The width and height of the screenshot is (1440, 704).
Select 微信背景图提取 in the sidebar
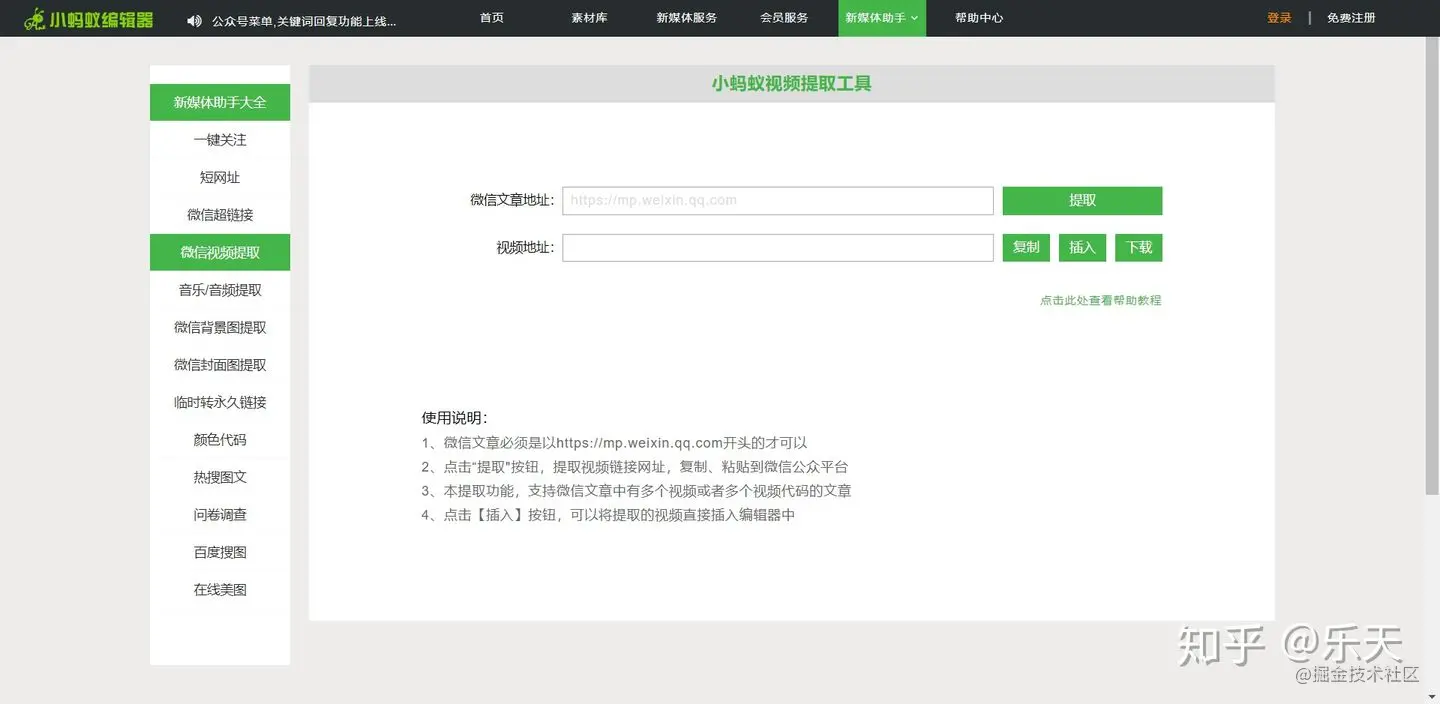pos(219,327)
